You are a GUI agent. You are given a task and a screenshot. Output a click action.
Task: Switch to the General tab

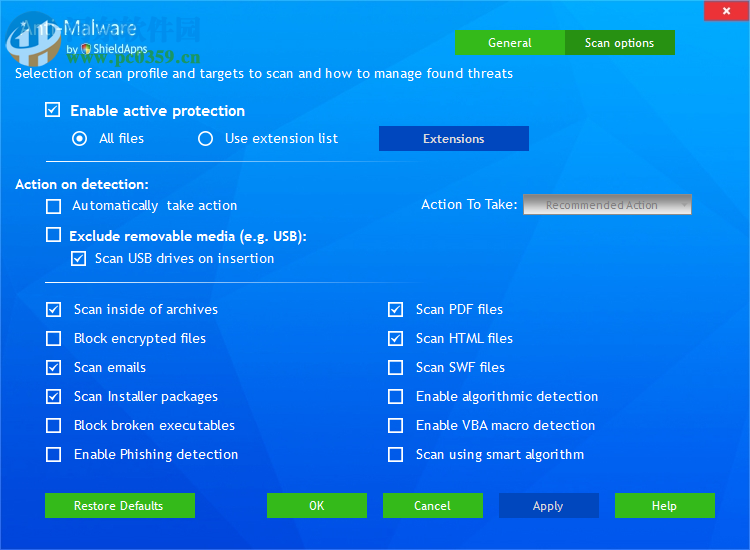tap(510, 43)
